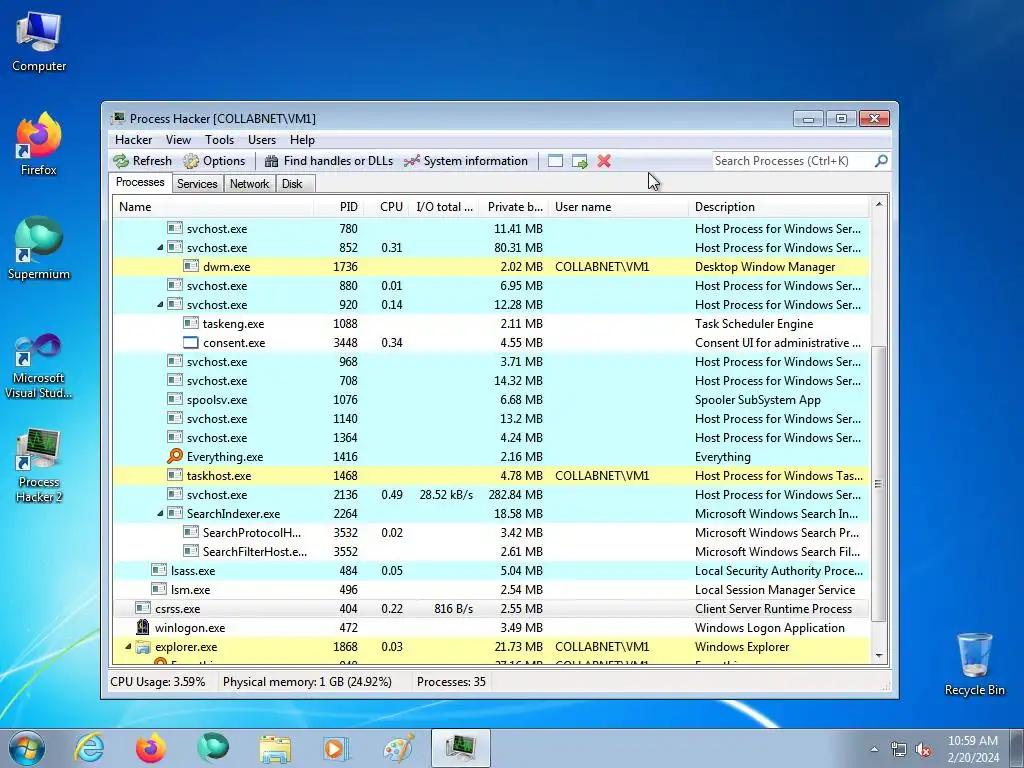Click the Refresh toolbar button

[142, 161]
